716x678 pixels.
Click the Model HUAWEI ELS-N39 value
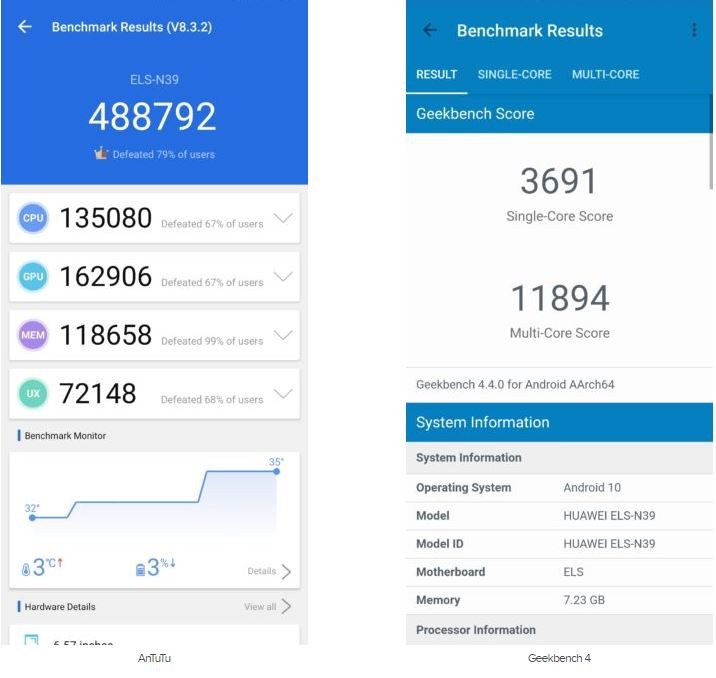pyautogui.click(x=609, y=515)
